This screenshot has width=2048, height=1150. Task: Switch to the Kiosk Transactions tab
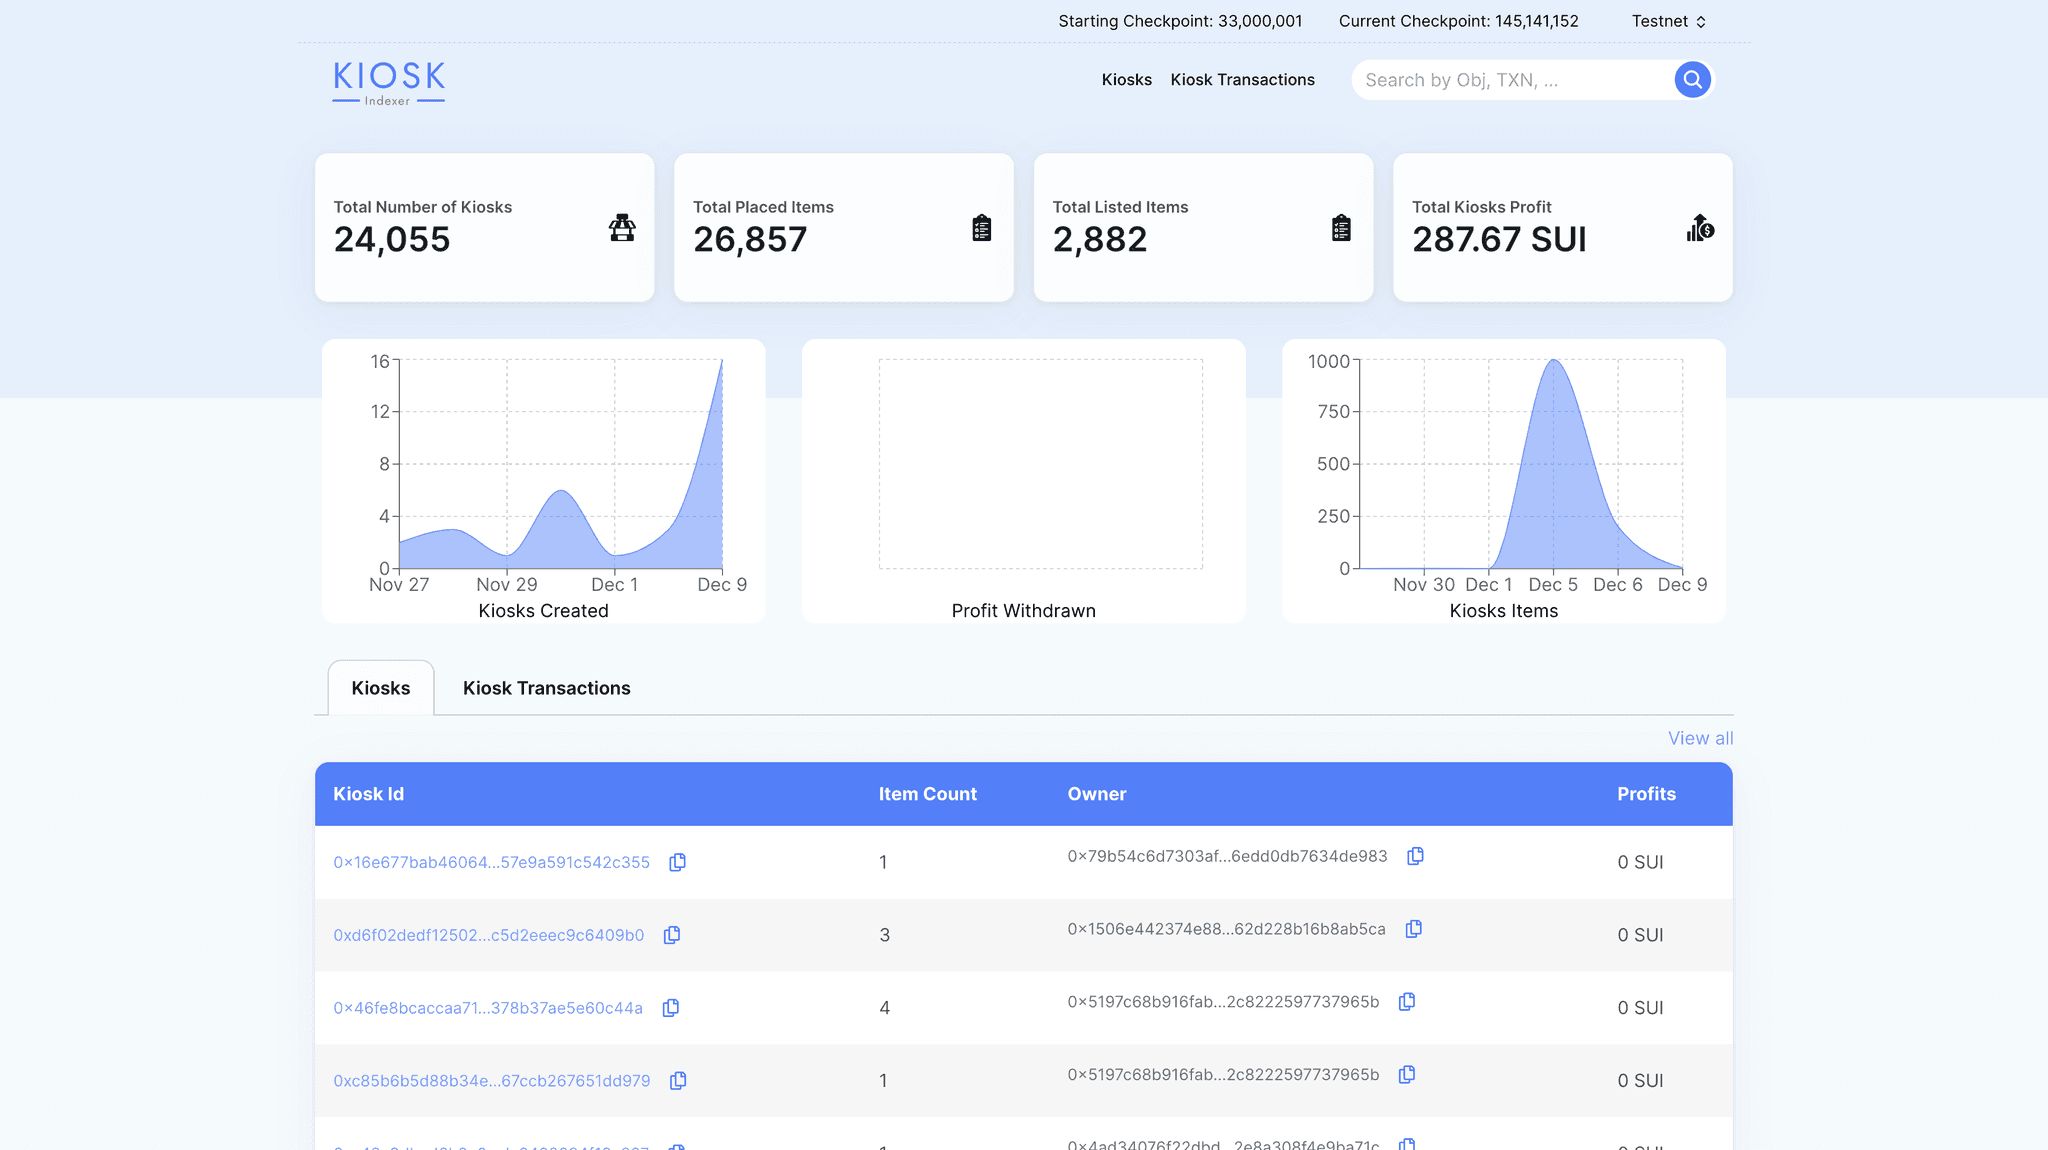coord(546,688)
